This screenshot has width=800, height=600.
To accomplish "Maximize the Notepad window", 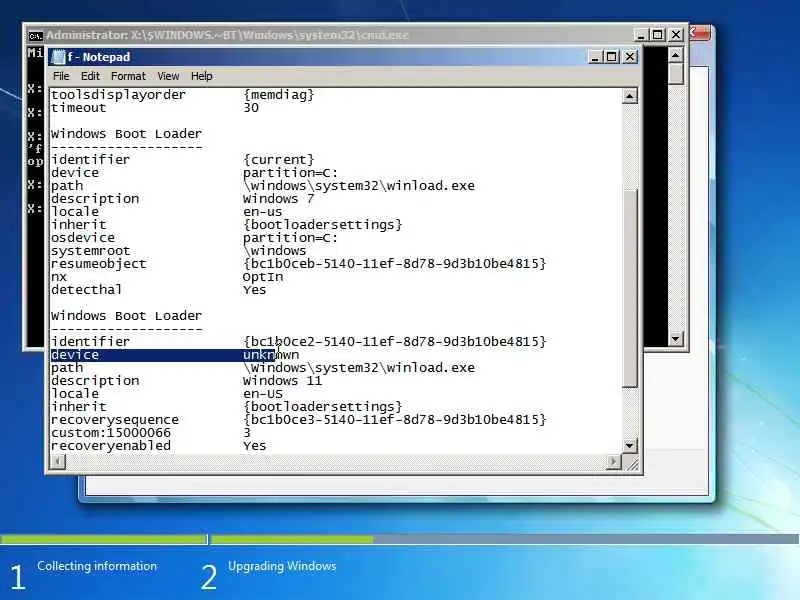I will pyautogui.click(x=612, y=57).
